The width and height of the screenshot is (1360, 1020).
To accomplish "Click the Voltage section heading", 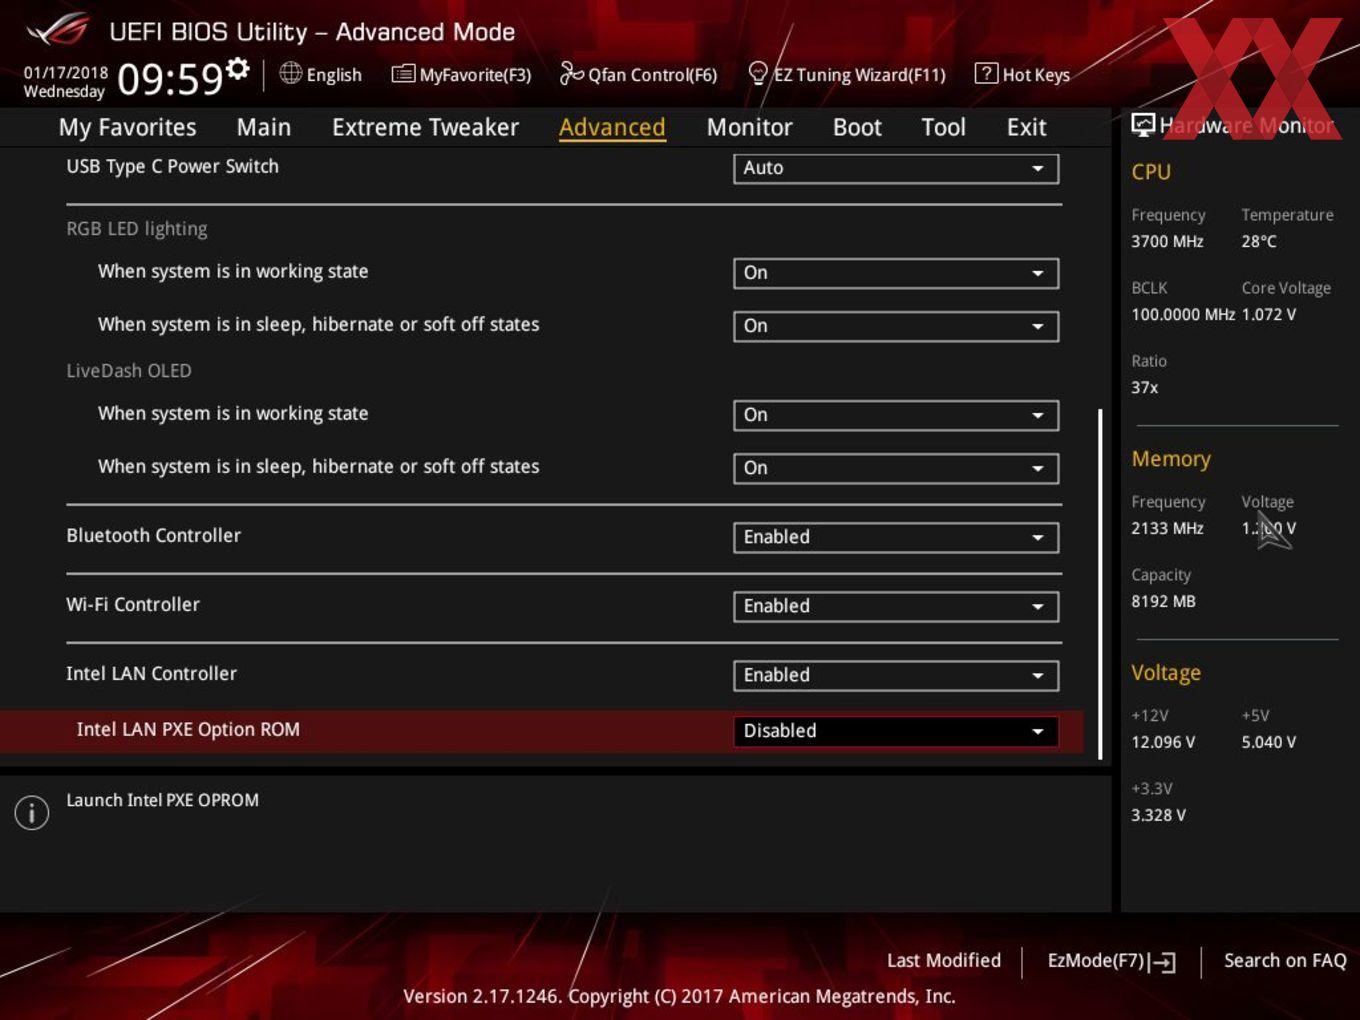I will click(x=1166, y=673).
